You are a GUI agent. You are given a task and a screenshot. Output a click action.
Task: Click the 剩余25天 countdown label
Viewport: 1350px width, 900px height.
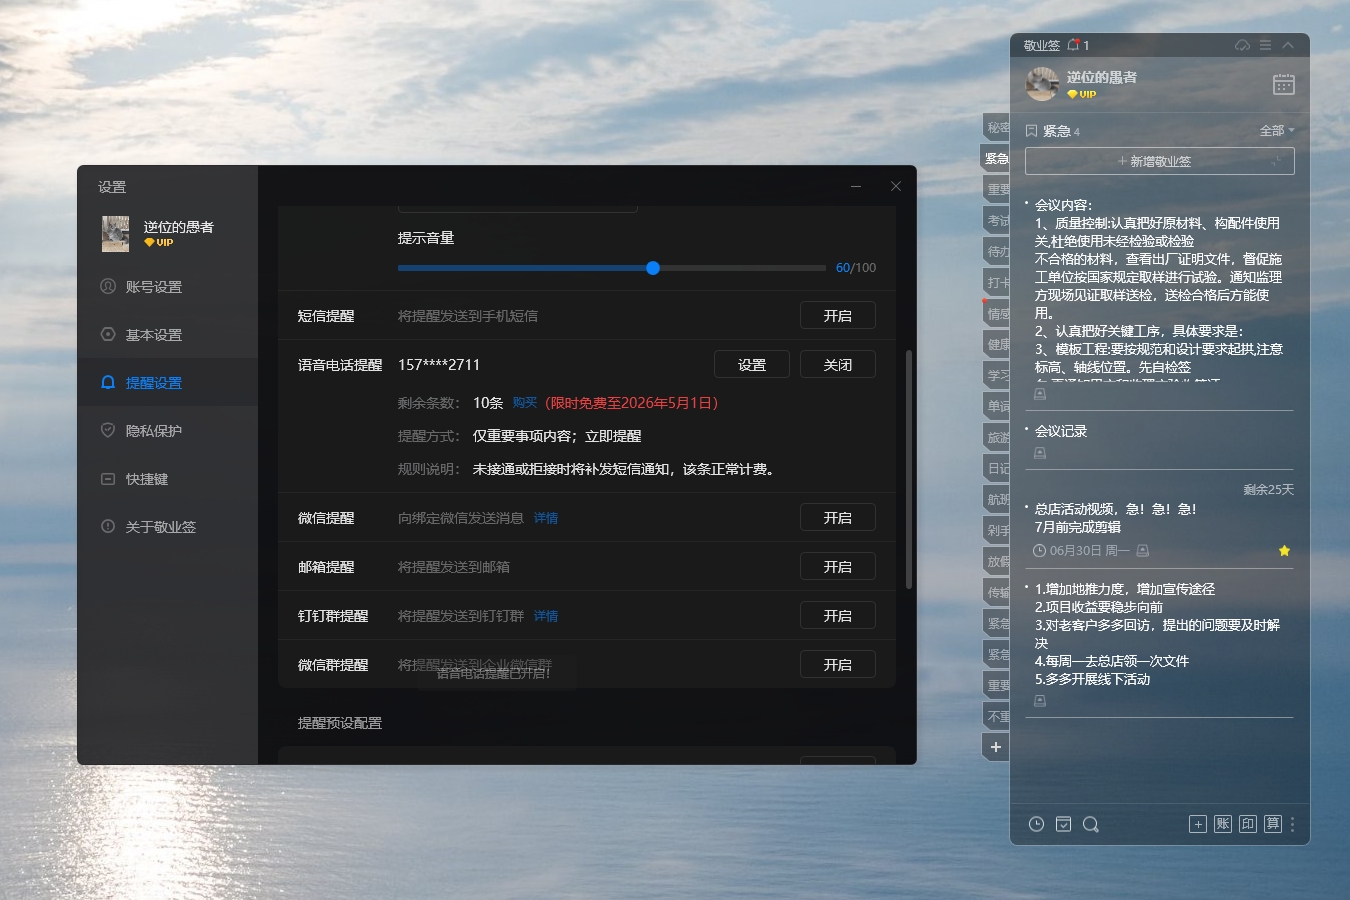(1268, 490)
